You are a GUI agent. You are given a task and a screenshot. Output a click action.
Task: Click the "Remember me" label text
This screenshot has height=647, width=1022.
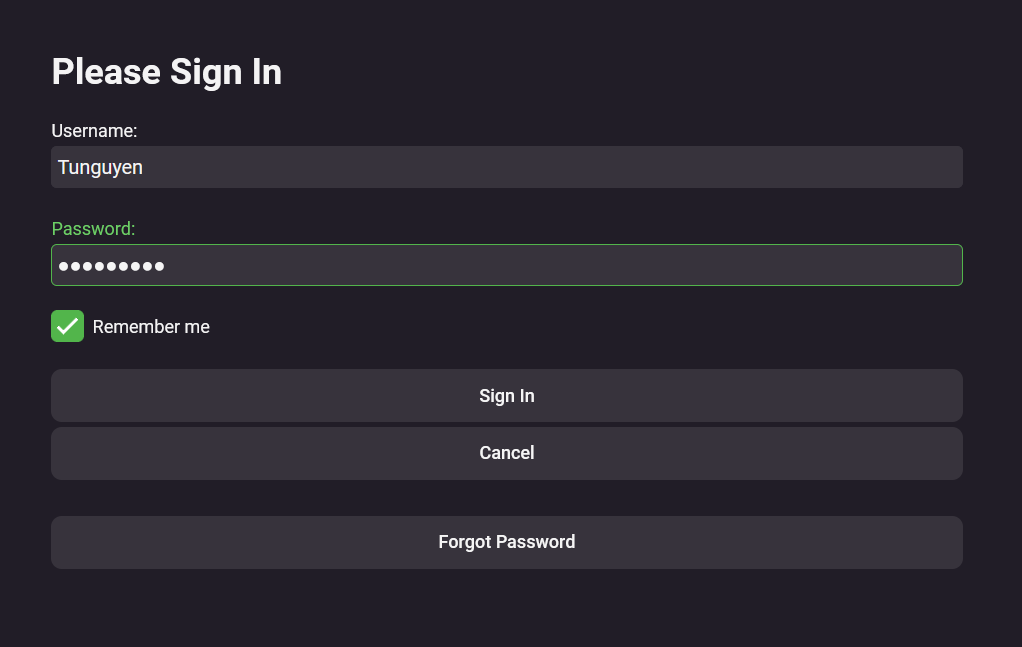151,327
